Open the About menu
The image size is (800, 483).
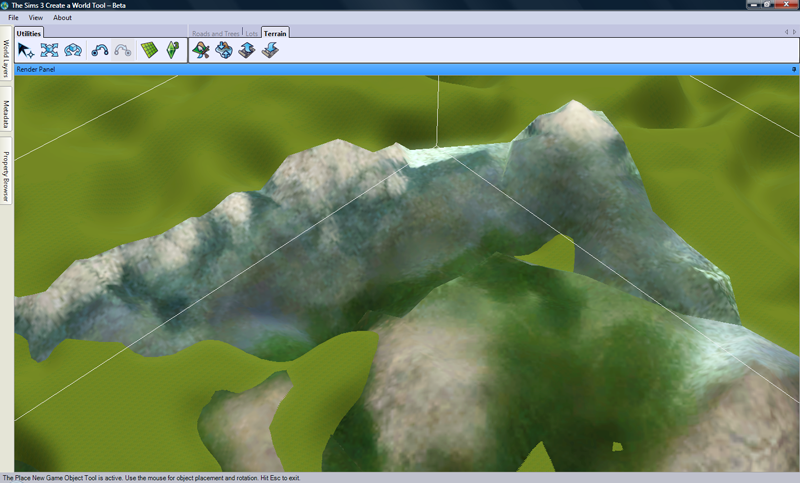(62, 17)
